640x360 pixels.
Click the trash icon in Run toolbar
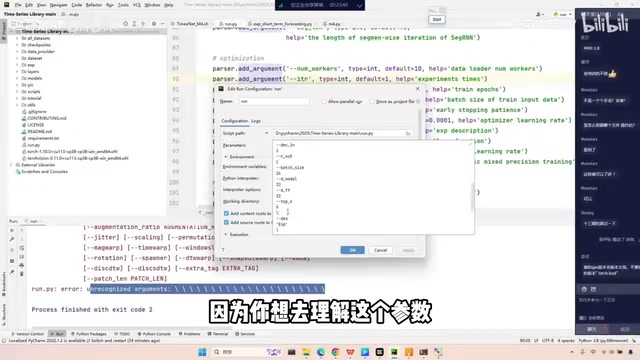pyautogui.click(x=22, y=273)
